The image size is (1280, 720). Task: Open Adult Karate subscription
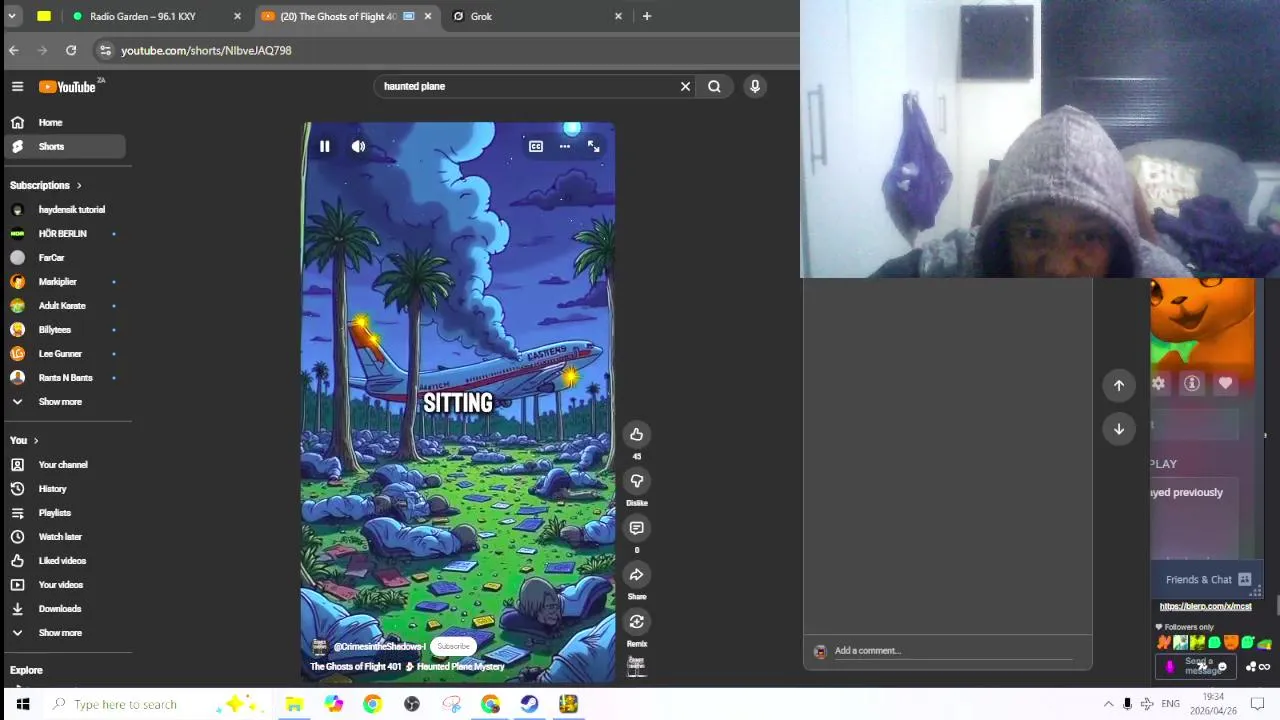(x=63, y=306)
